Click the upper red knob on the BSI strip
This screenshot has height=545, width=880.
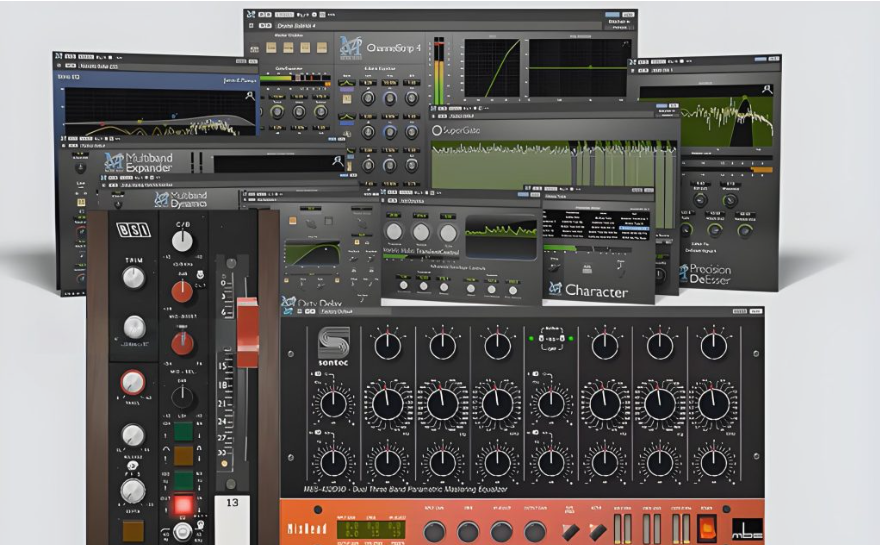tap(182, 292)
